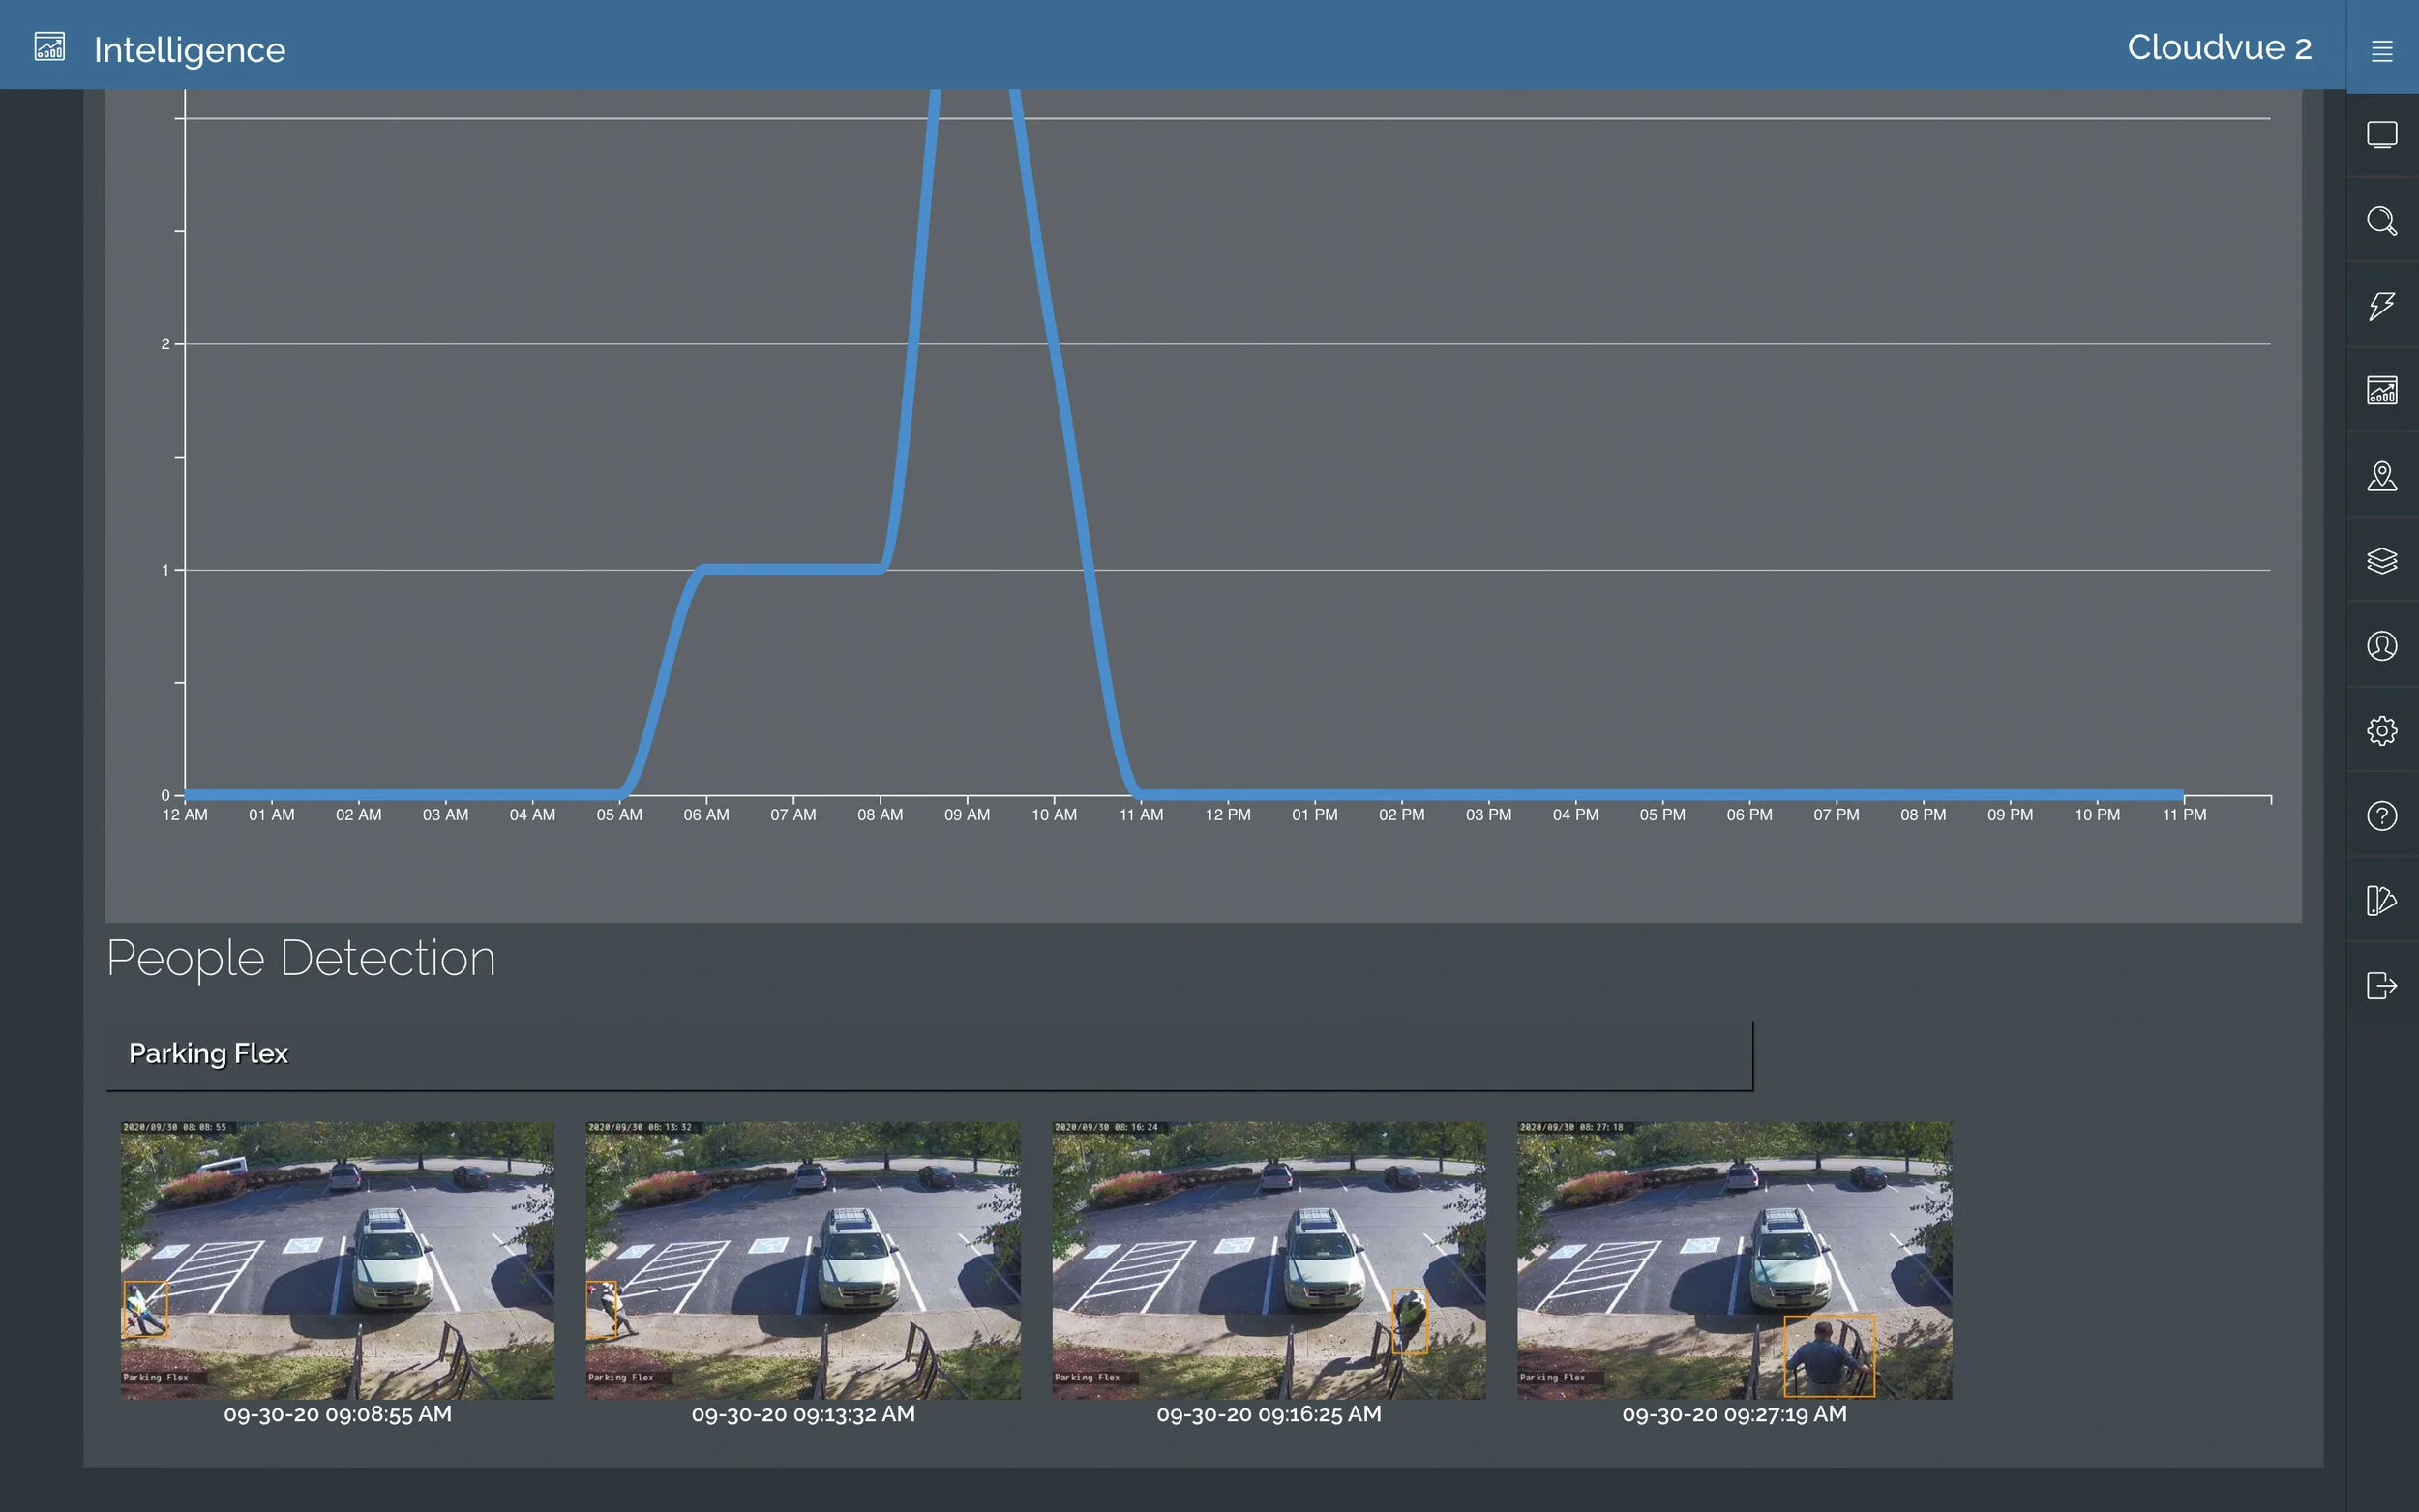Open the theme appearance swatch icon
Image resolution: width=2419 pixels, height=1512 pixels.
(x=2383, y=900)
